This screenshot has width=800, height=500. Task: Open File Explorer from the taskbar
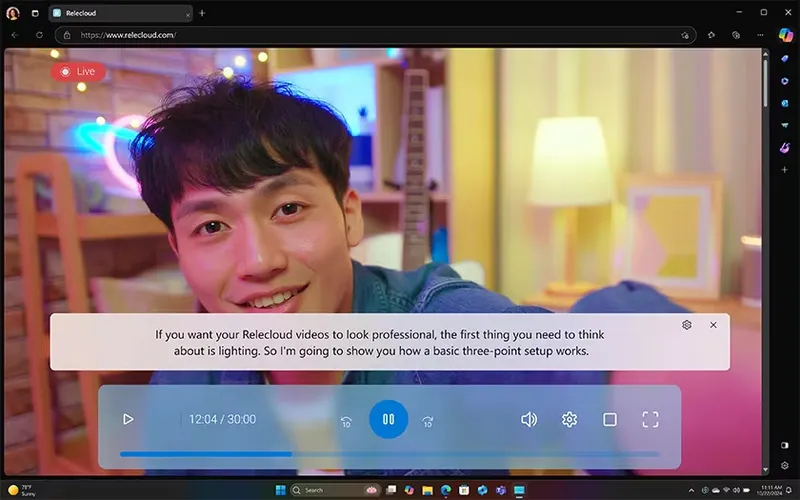(x=428, y=490)
